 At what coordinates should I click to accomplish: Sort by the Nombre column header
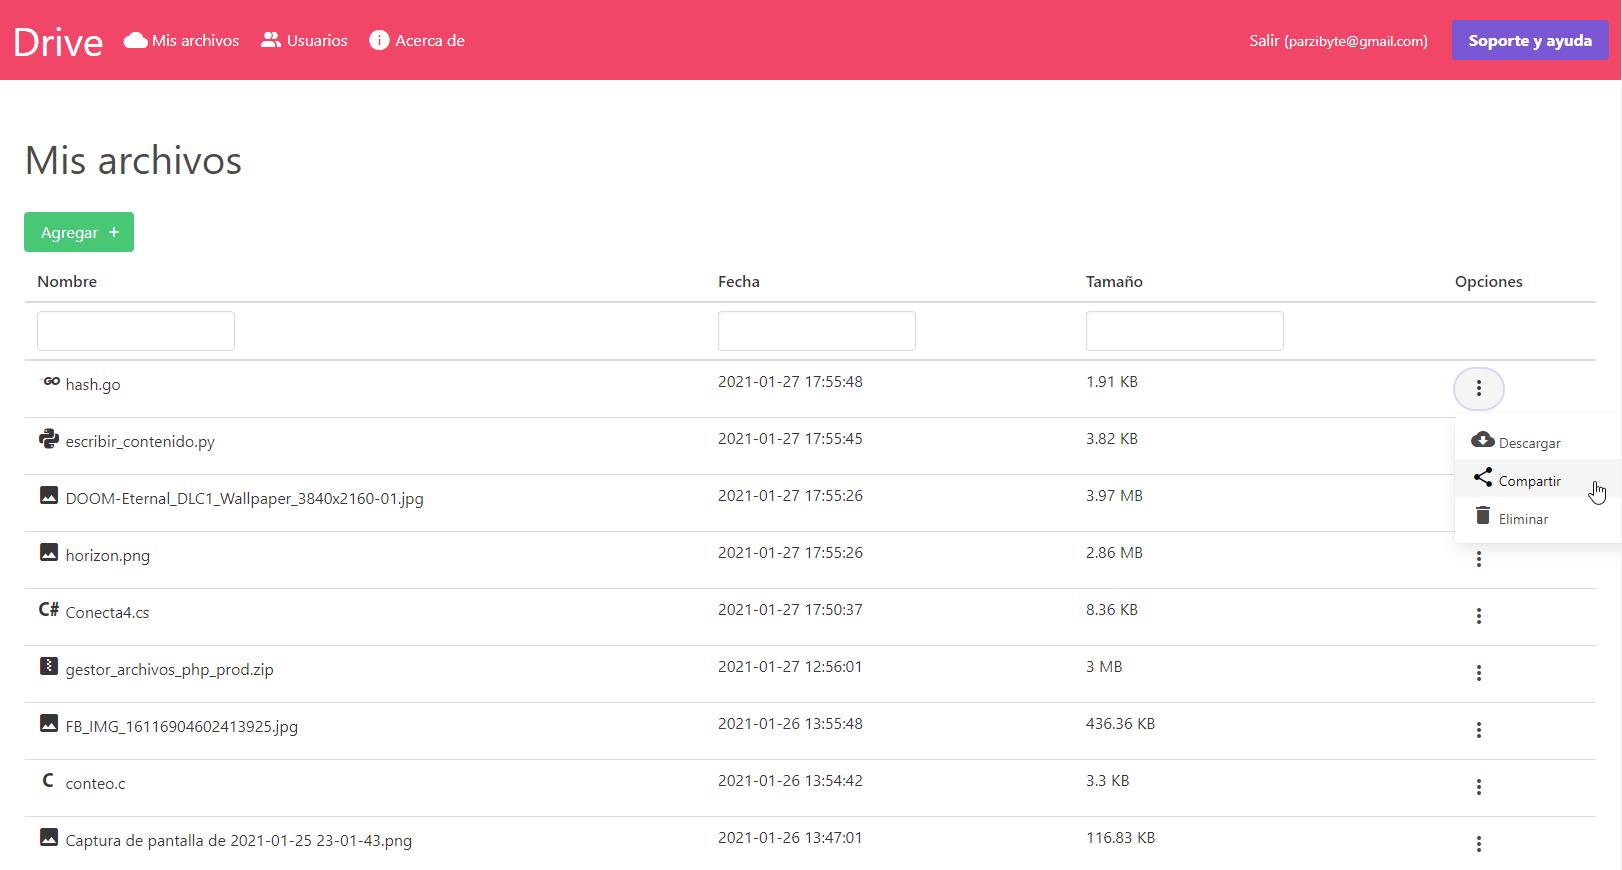(x=67, y=281)
